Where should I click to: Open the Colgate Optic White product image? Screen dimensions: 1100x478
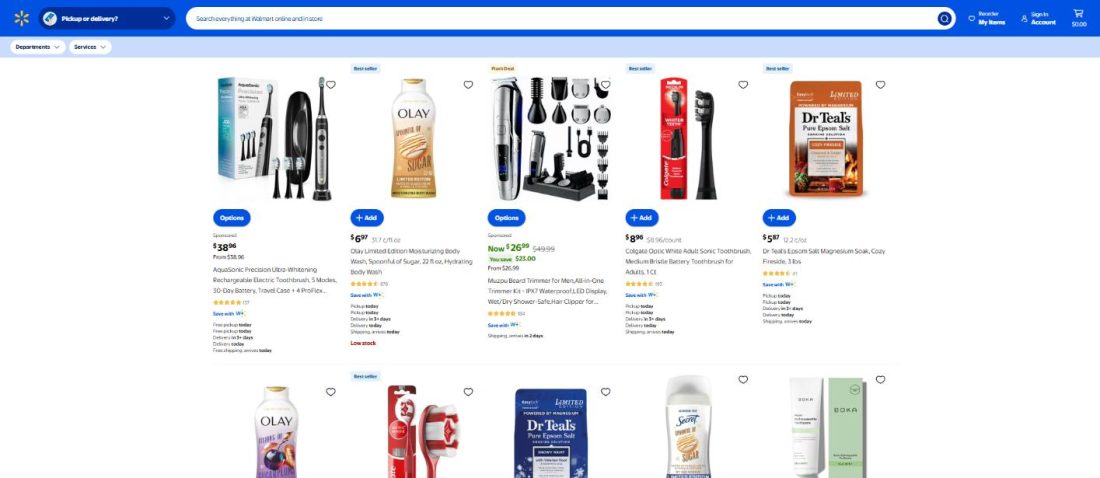(689, 138)
